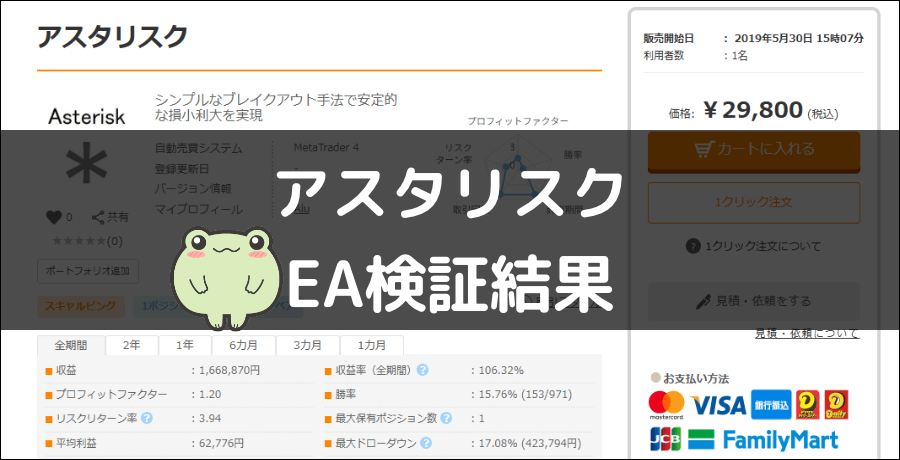Click help icon beside 最大ドローダウン
Image resolution: width=900 pixels, height=460 pixels.
(x=426, y=443)
